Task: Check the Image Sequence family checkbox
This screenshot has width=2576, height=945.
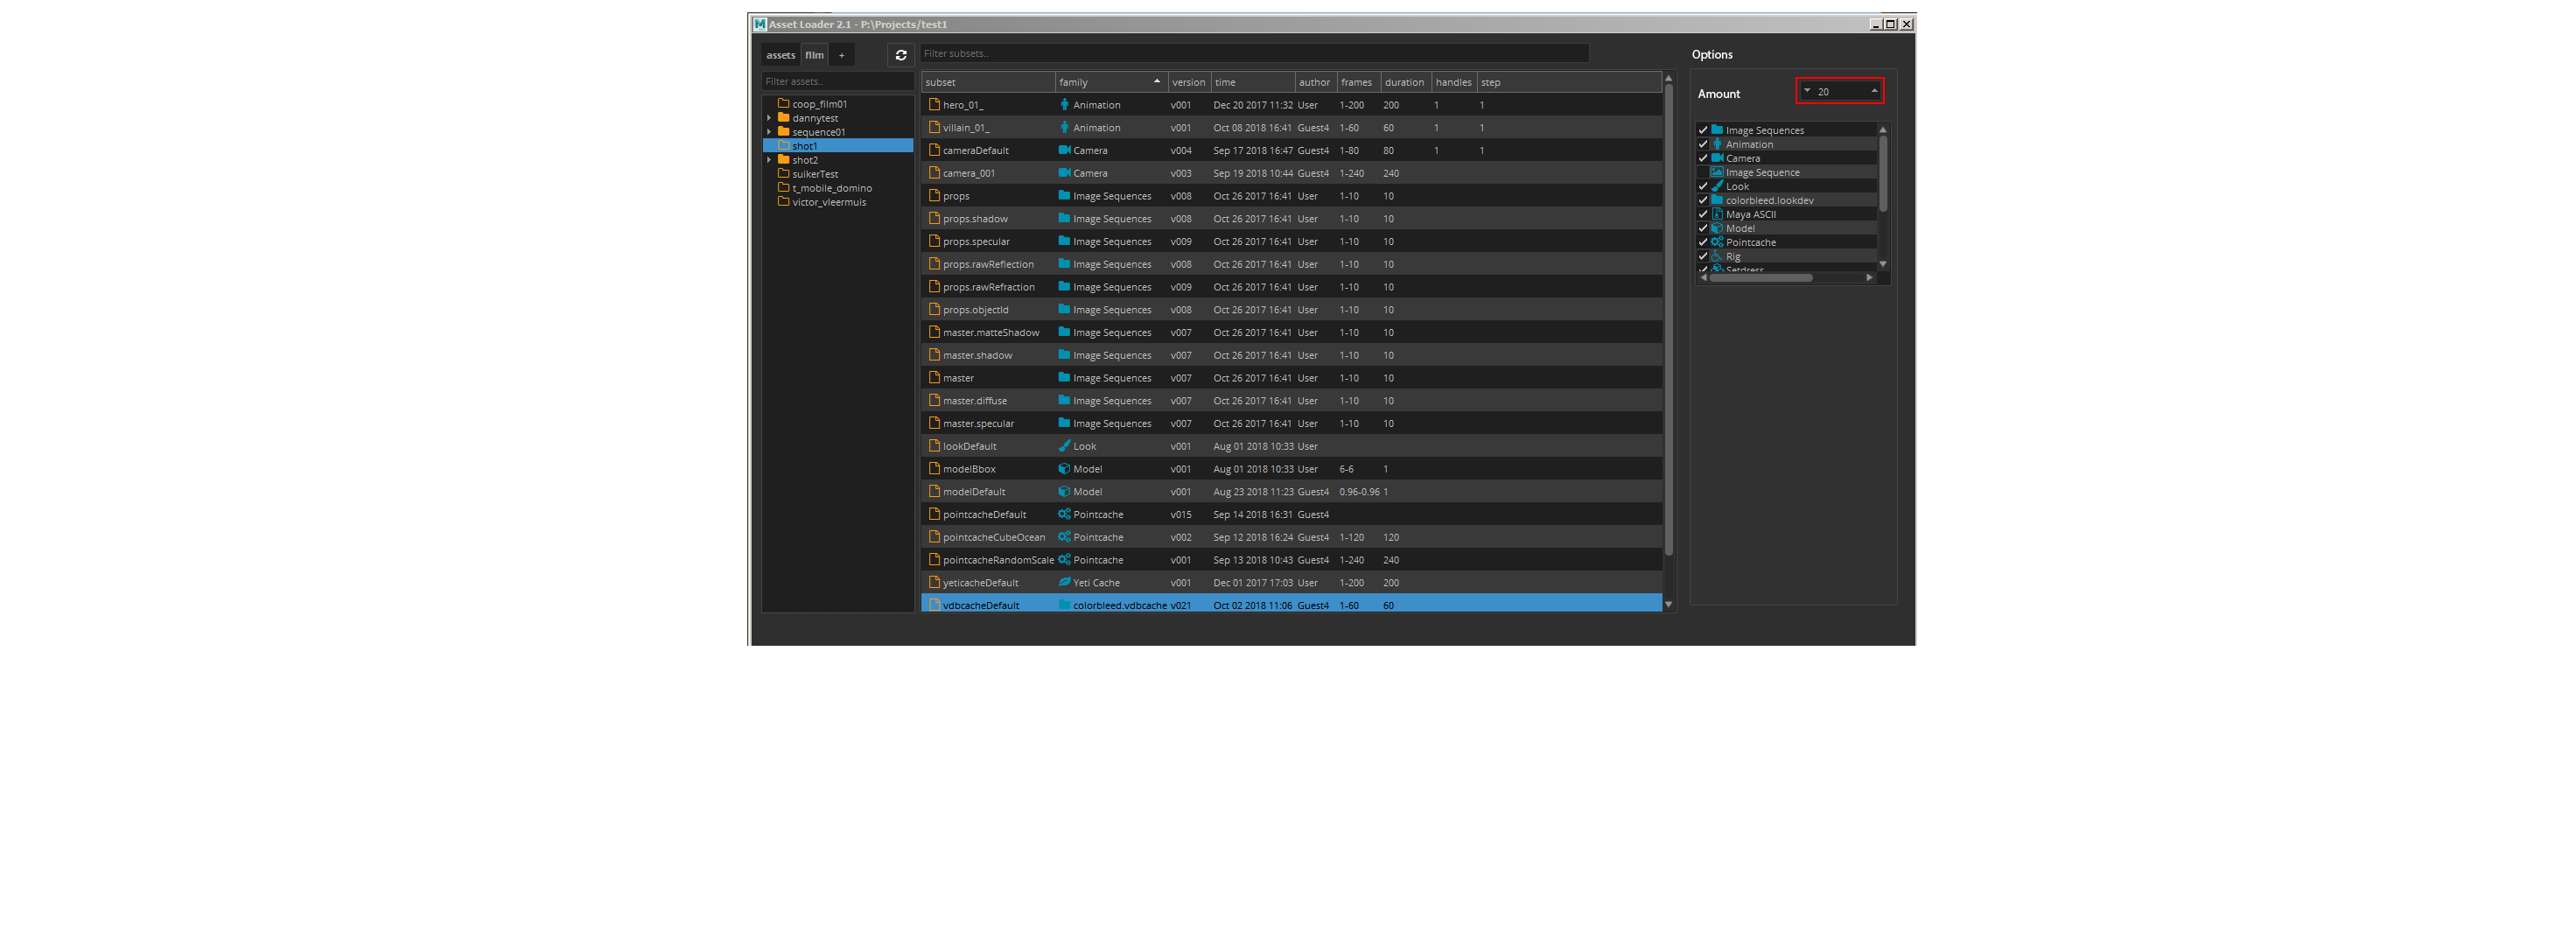Action: [1703, 172]
